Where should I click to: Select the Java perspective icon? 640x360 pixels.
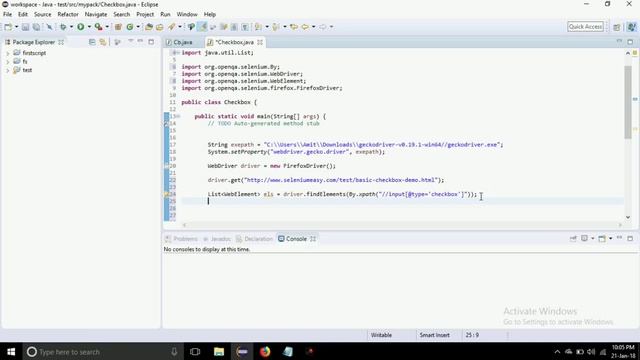(x=631, y=27)
